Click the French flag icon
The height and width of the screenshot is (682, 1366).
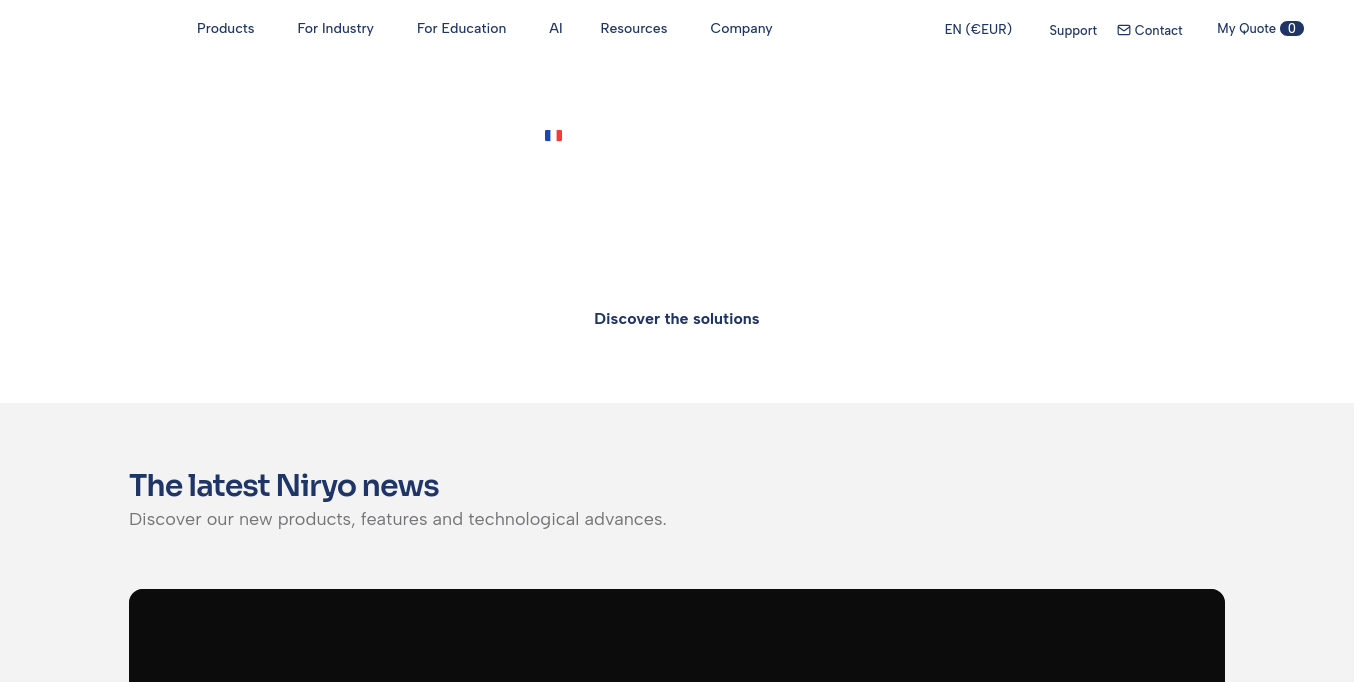(x=553, y=135)
